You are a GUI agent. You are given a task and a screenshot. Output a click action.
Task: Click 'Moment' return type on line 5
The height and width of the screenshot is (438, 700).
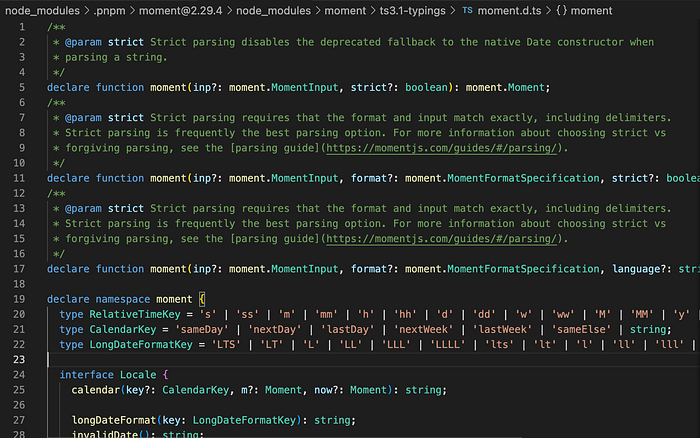coord(526,87)
